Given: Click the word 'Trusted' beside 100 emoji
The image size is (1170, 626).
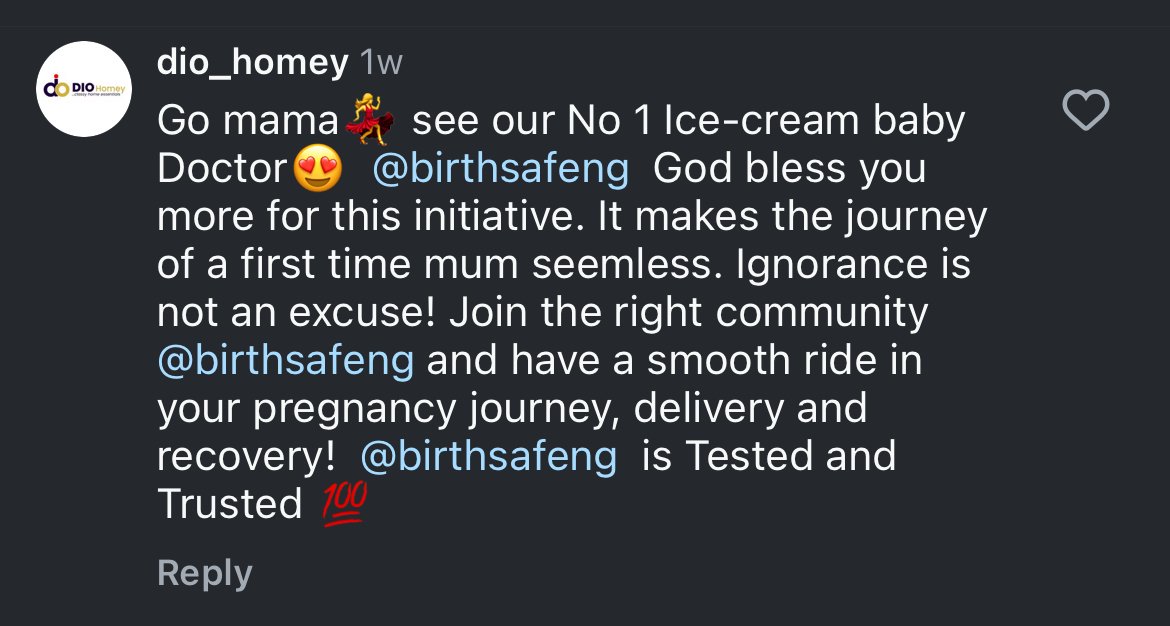Looking at the screenshot, I should tap(230, 504).
